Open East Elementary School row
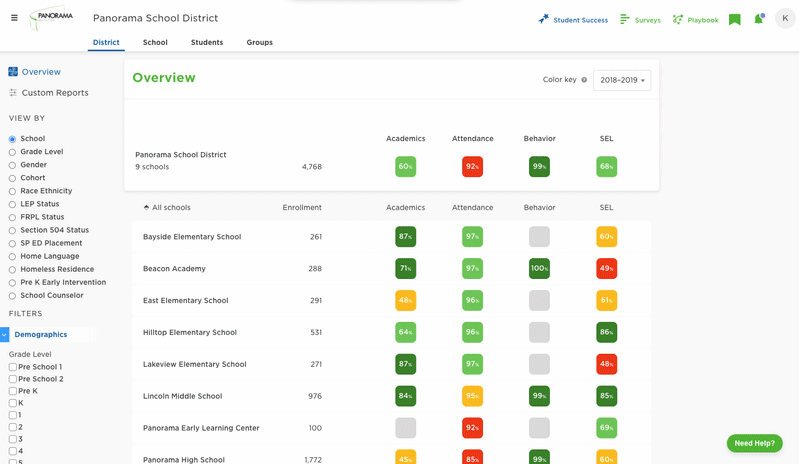Image resolution: width=799 pixels, height=464 pixels. (x=391, y=301)
